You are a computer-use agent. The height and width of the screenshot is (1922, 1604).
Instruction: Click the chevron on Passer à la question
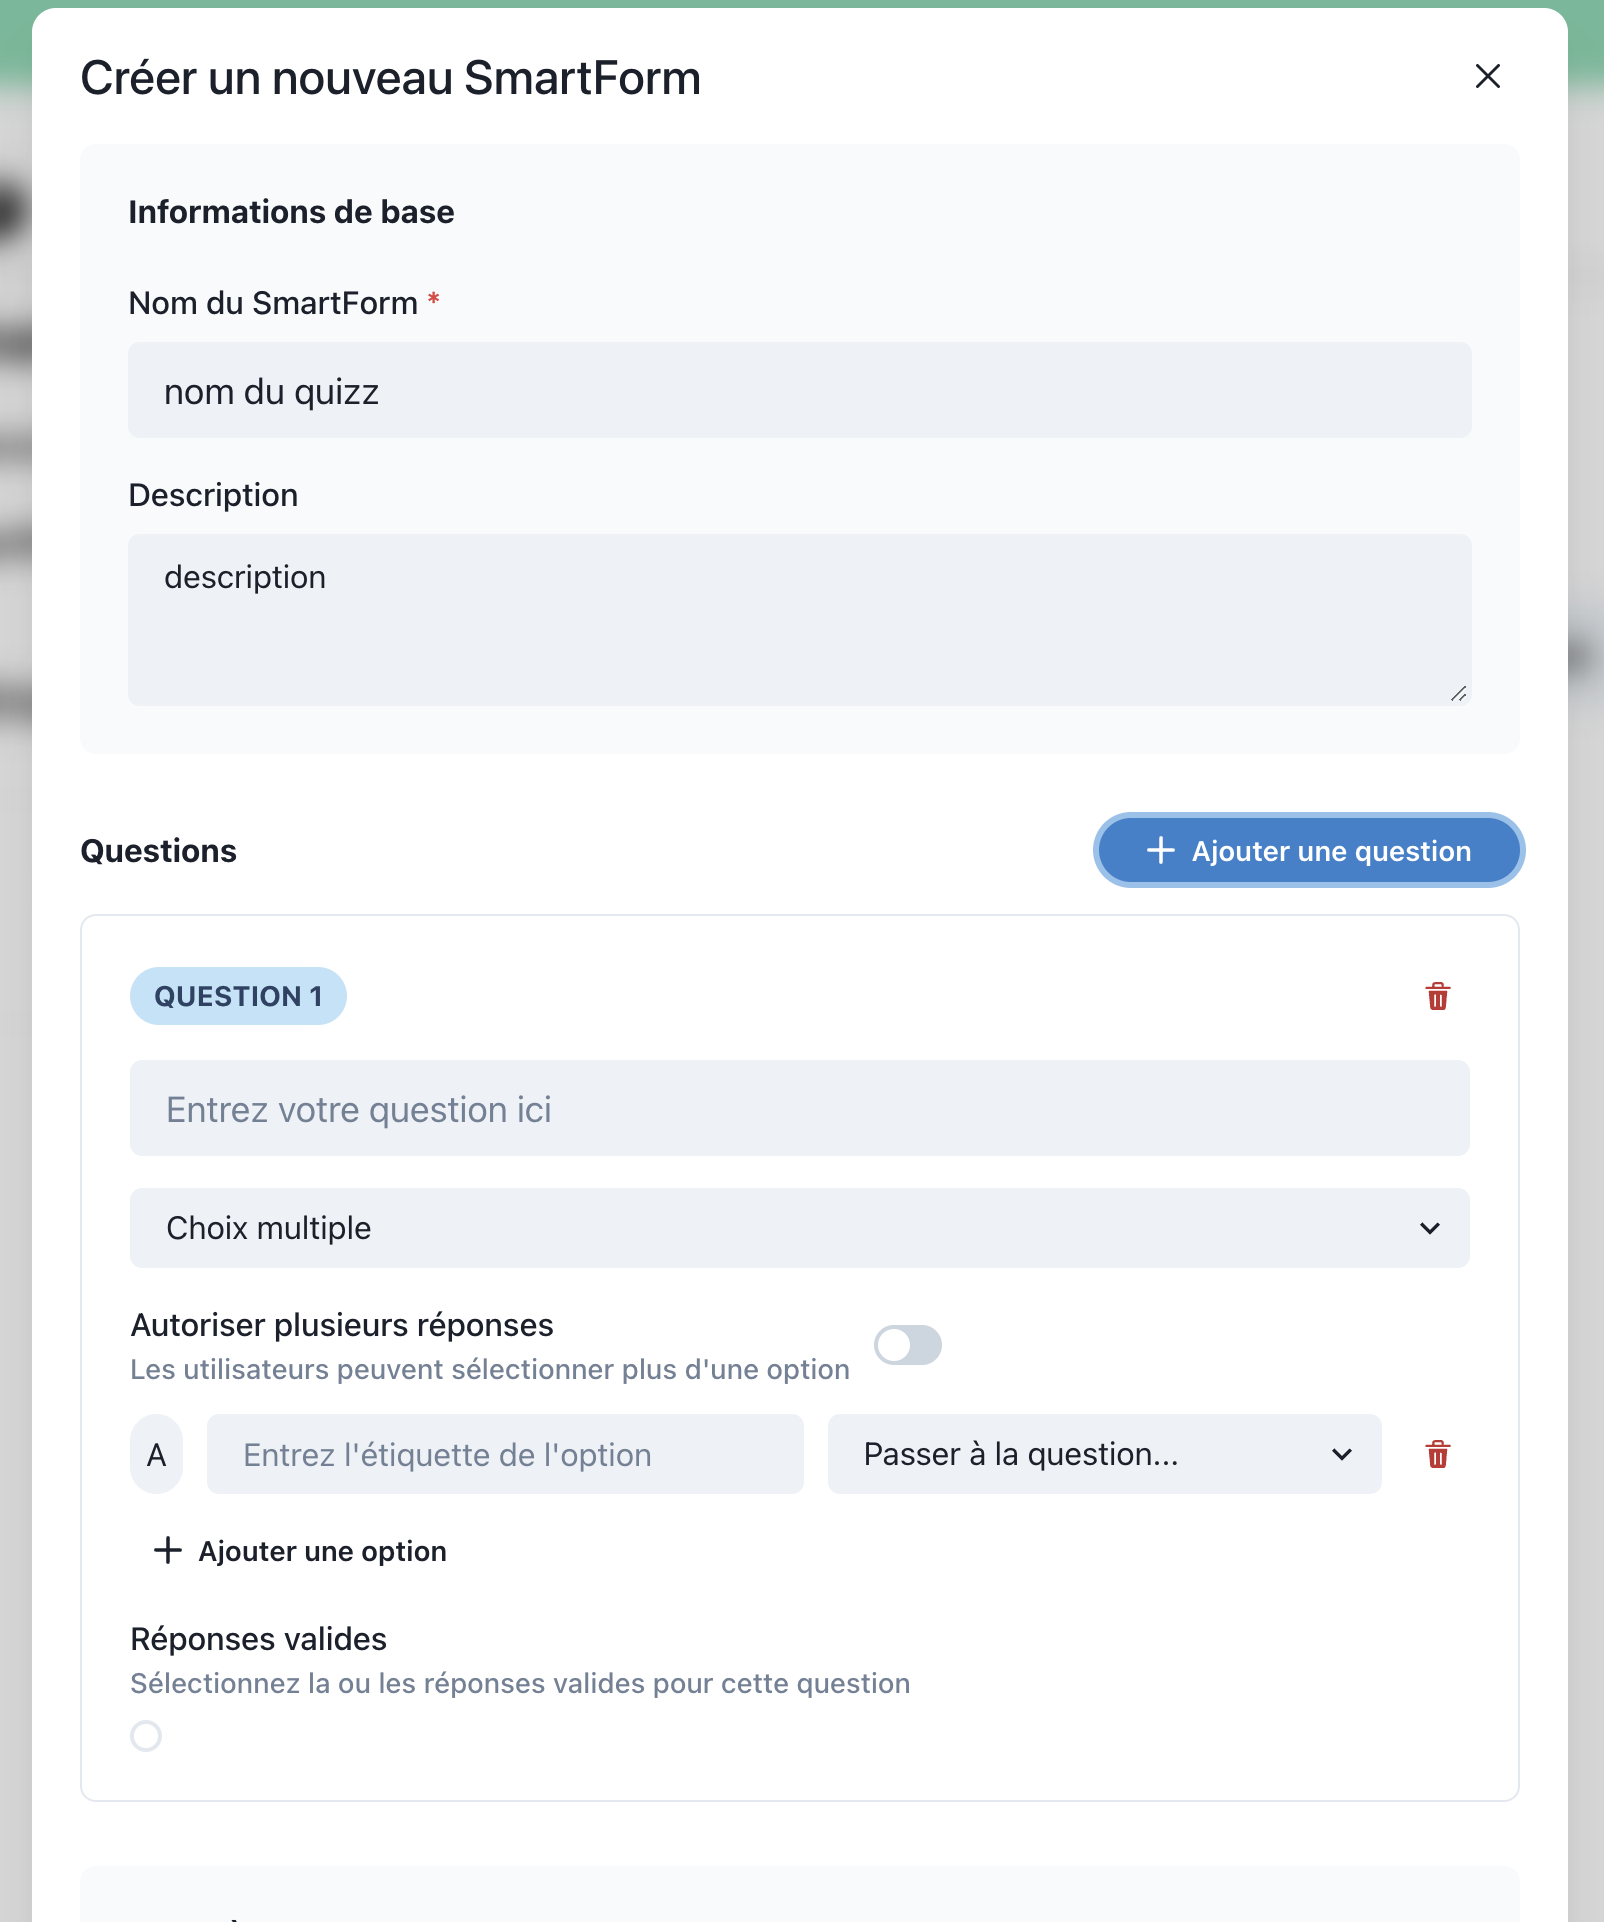[1342, 1454]
